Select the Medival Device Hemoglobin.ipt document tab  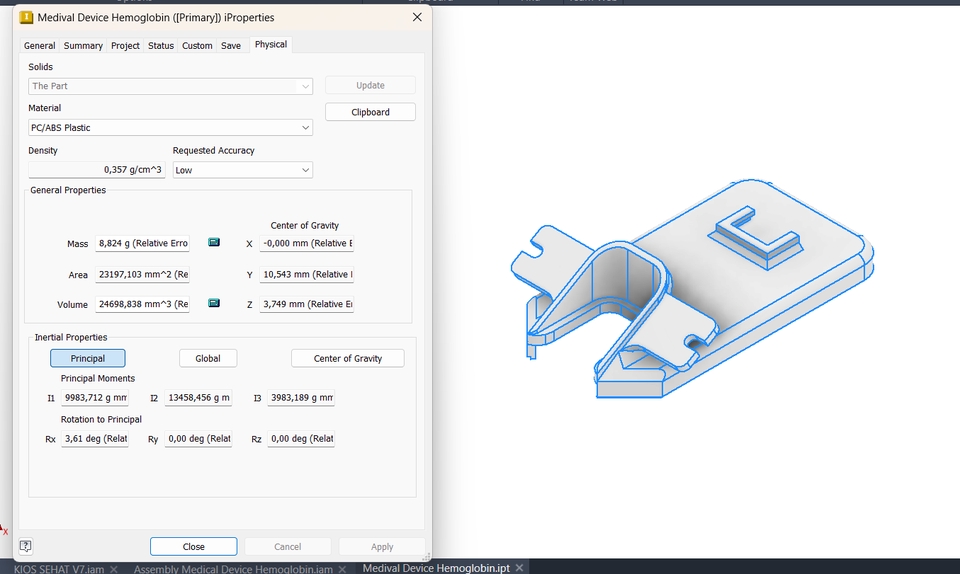point(436,568)
